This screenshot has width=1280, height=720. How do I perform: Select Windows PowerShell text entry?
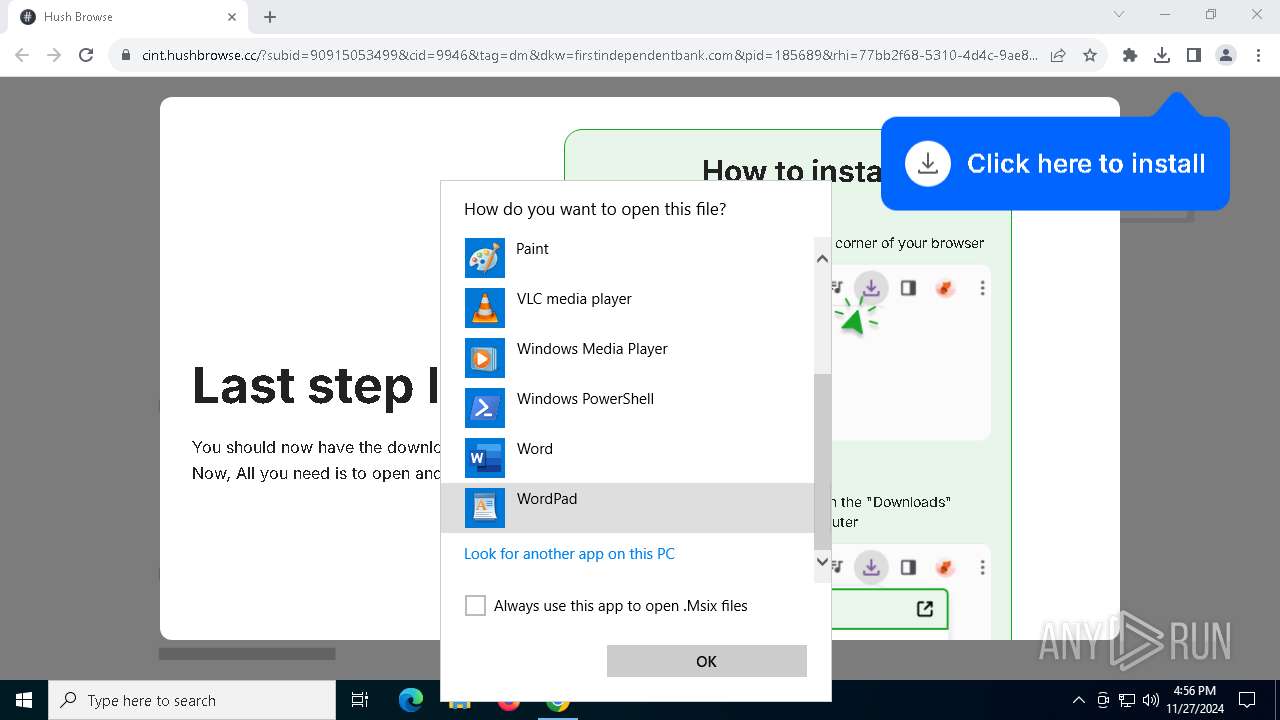click(585, 399)
